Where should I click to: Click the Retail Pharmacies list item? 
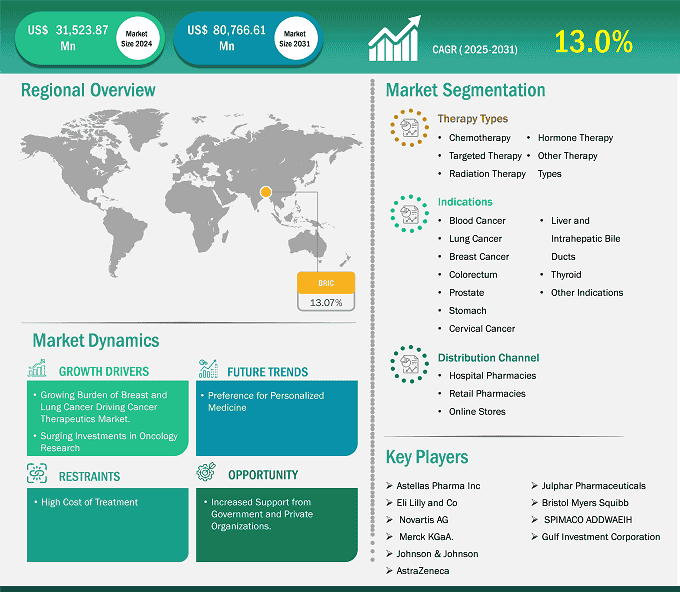[x=487, y=394]
